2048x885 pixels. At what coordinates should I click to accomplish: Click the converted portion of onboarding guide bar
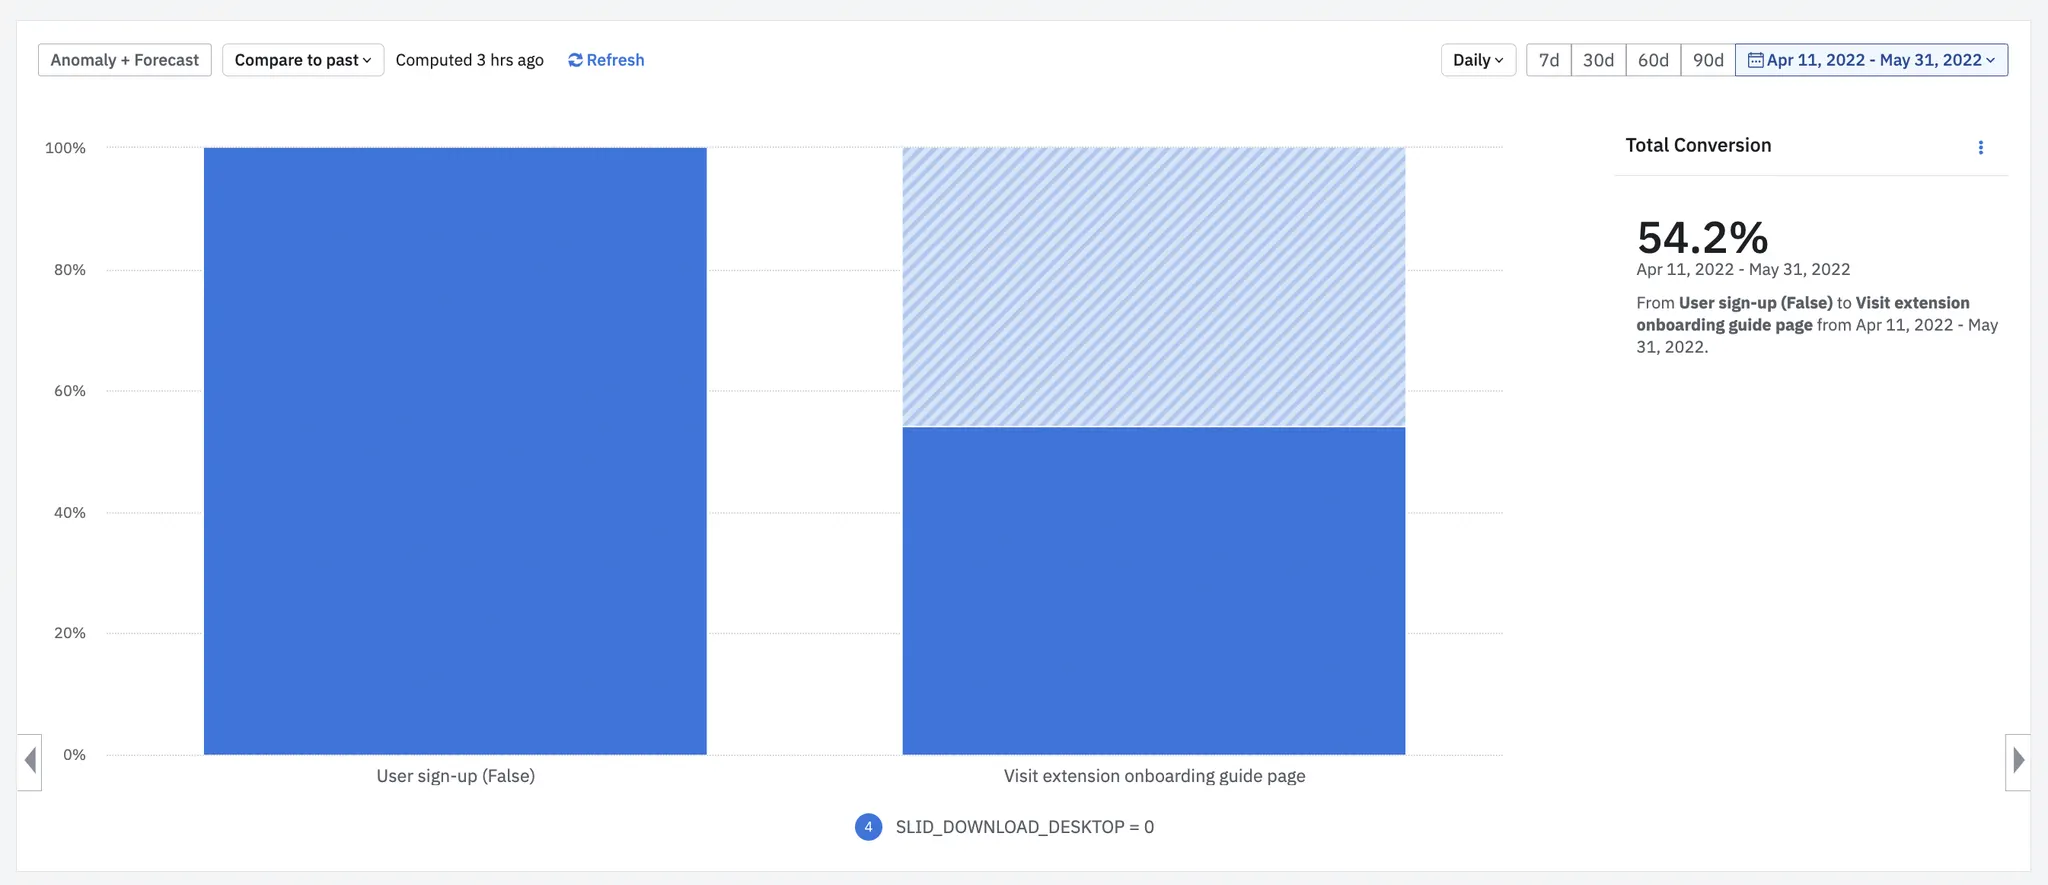(1154, 591)
